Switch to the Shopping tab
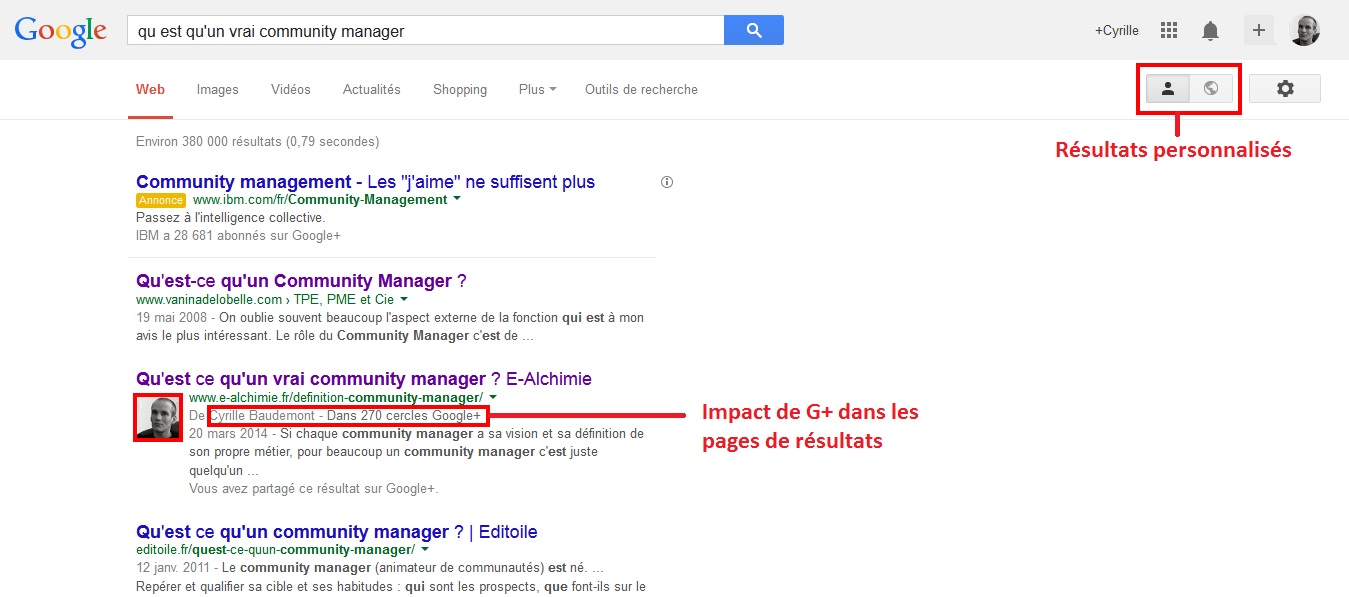This screenshot has width=1349, height=597. 460,89
